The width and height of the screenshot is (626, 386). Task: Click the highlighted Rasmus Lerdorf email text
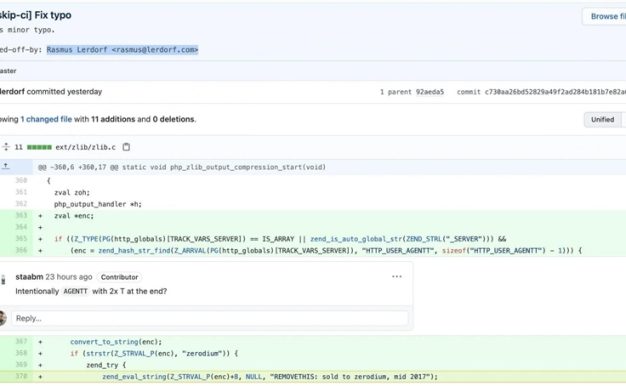[122, 50]
